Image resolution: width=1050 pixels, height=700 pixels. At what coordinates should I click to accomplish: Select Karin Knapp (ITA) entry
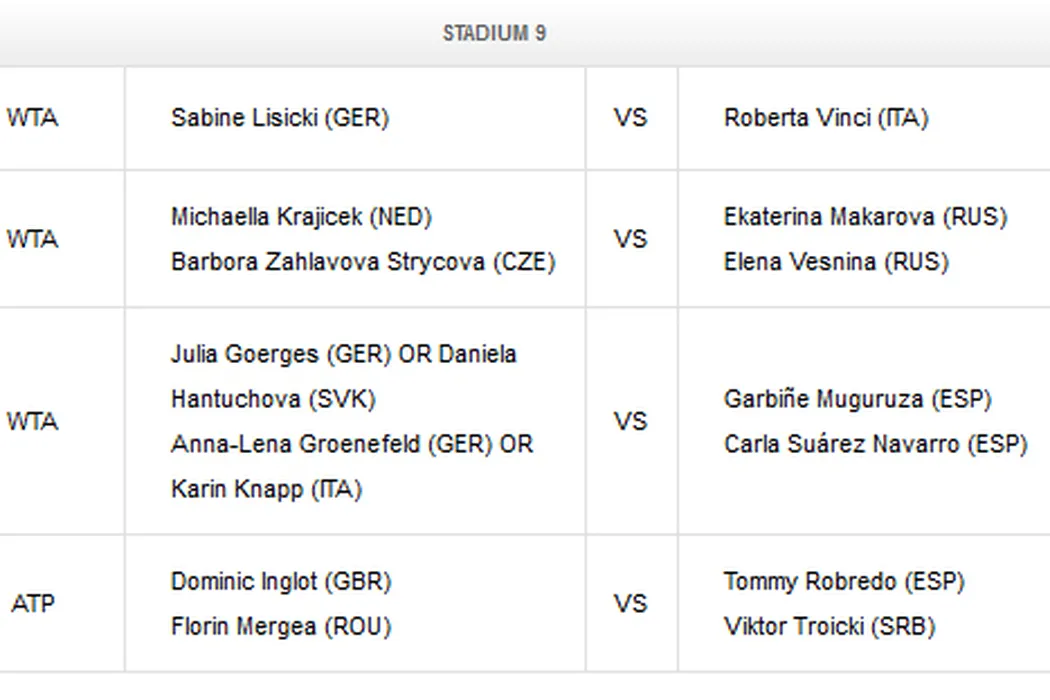tap(266, 489)
